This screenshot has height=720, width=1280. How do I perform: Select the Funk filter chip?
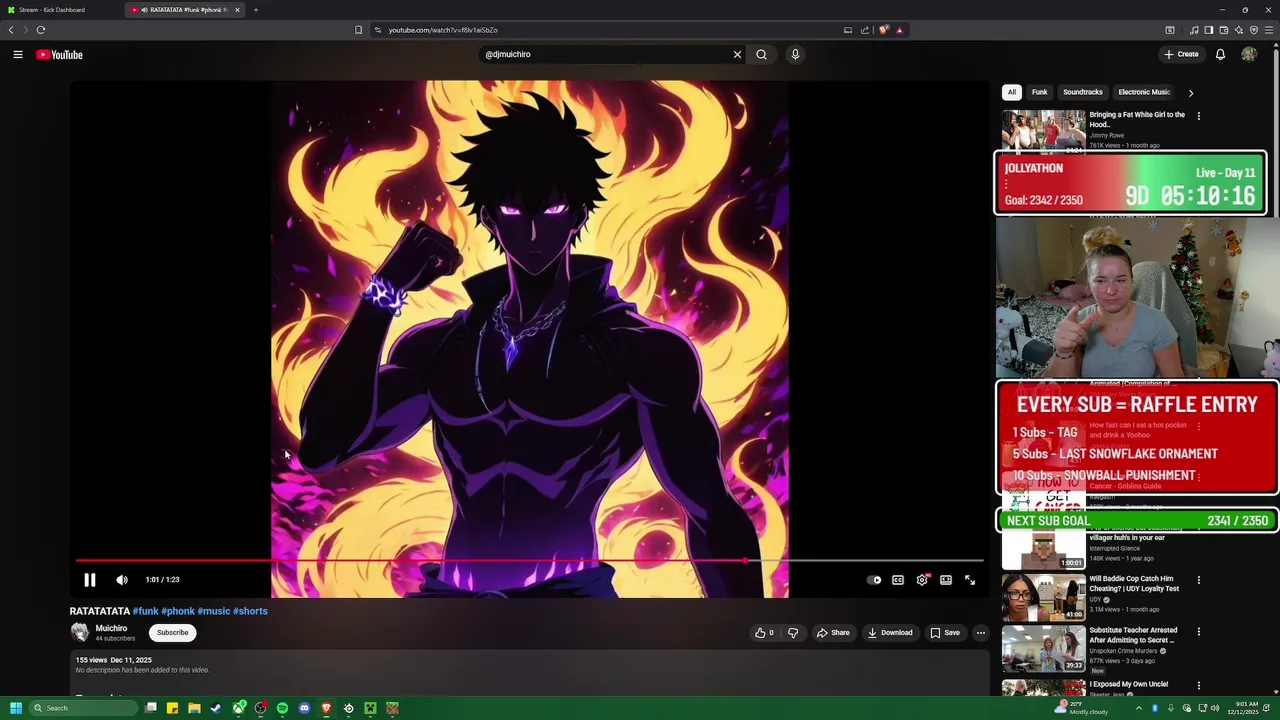tap(1040, 92)
